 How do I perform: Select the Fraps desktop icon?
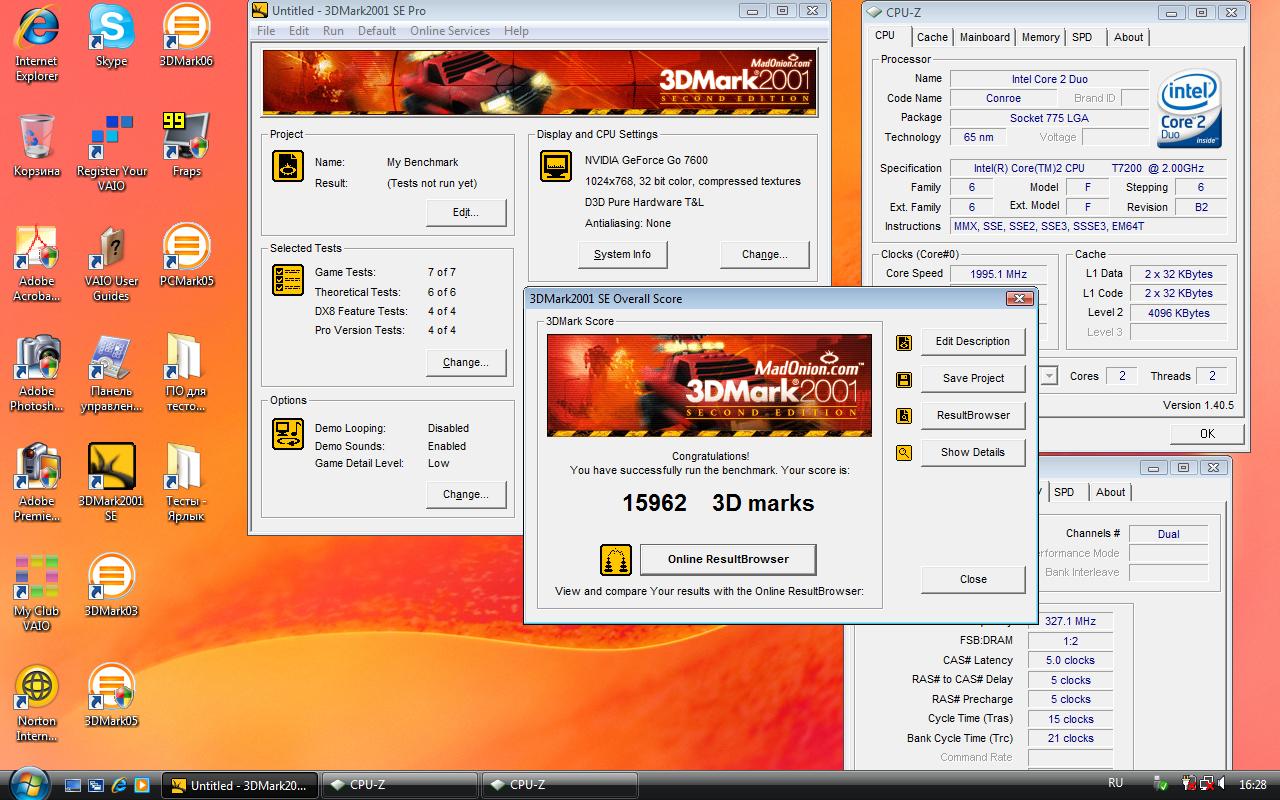tap(186, 146)
